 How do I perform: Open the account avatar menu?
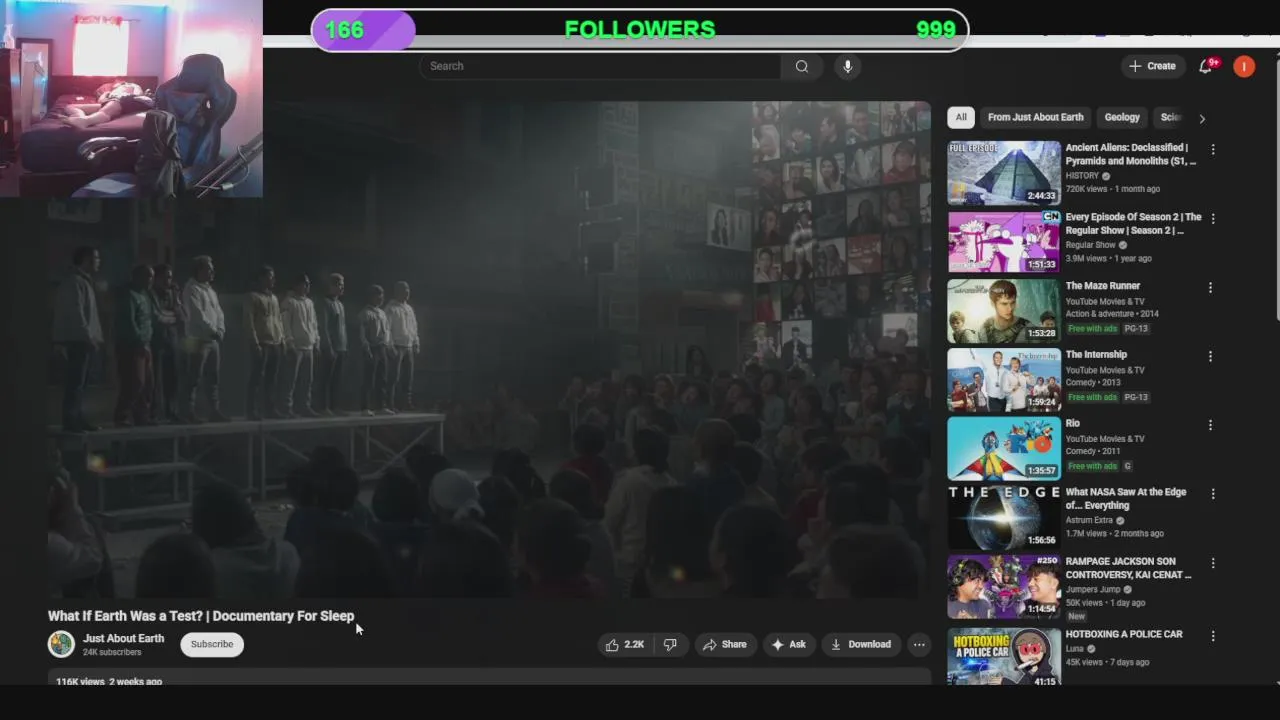(x=1244, y=66)
